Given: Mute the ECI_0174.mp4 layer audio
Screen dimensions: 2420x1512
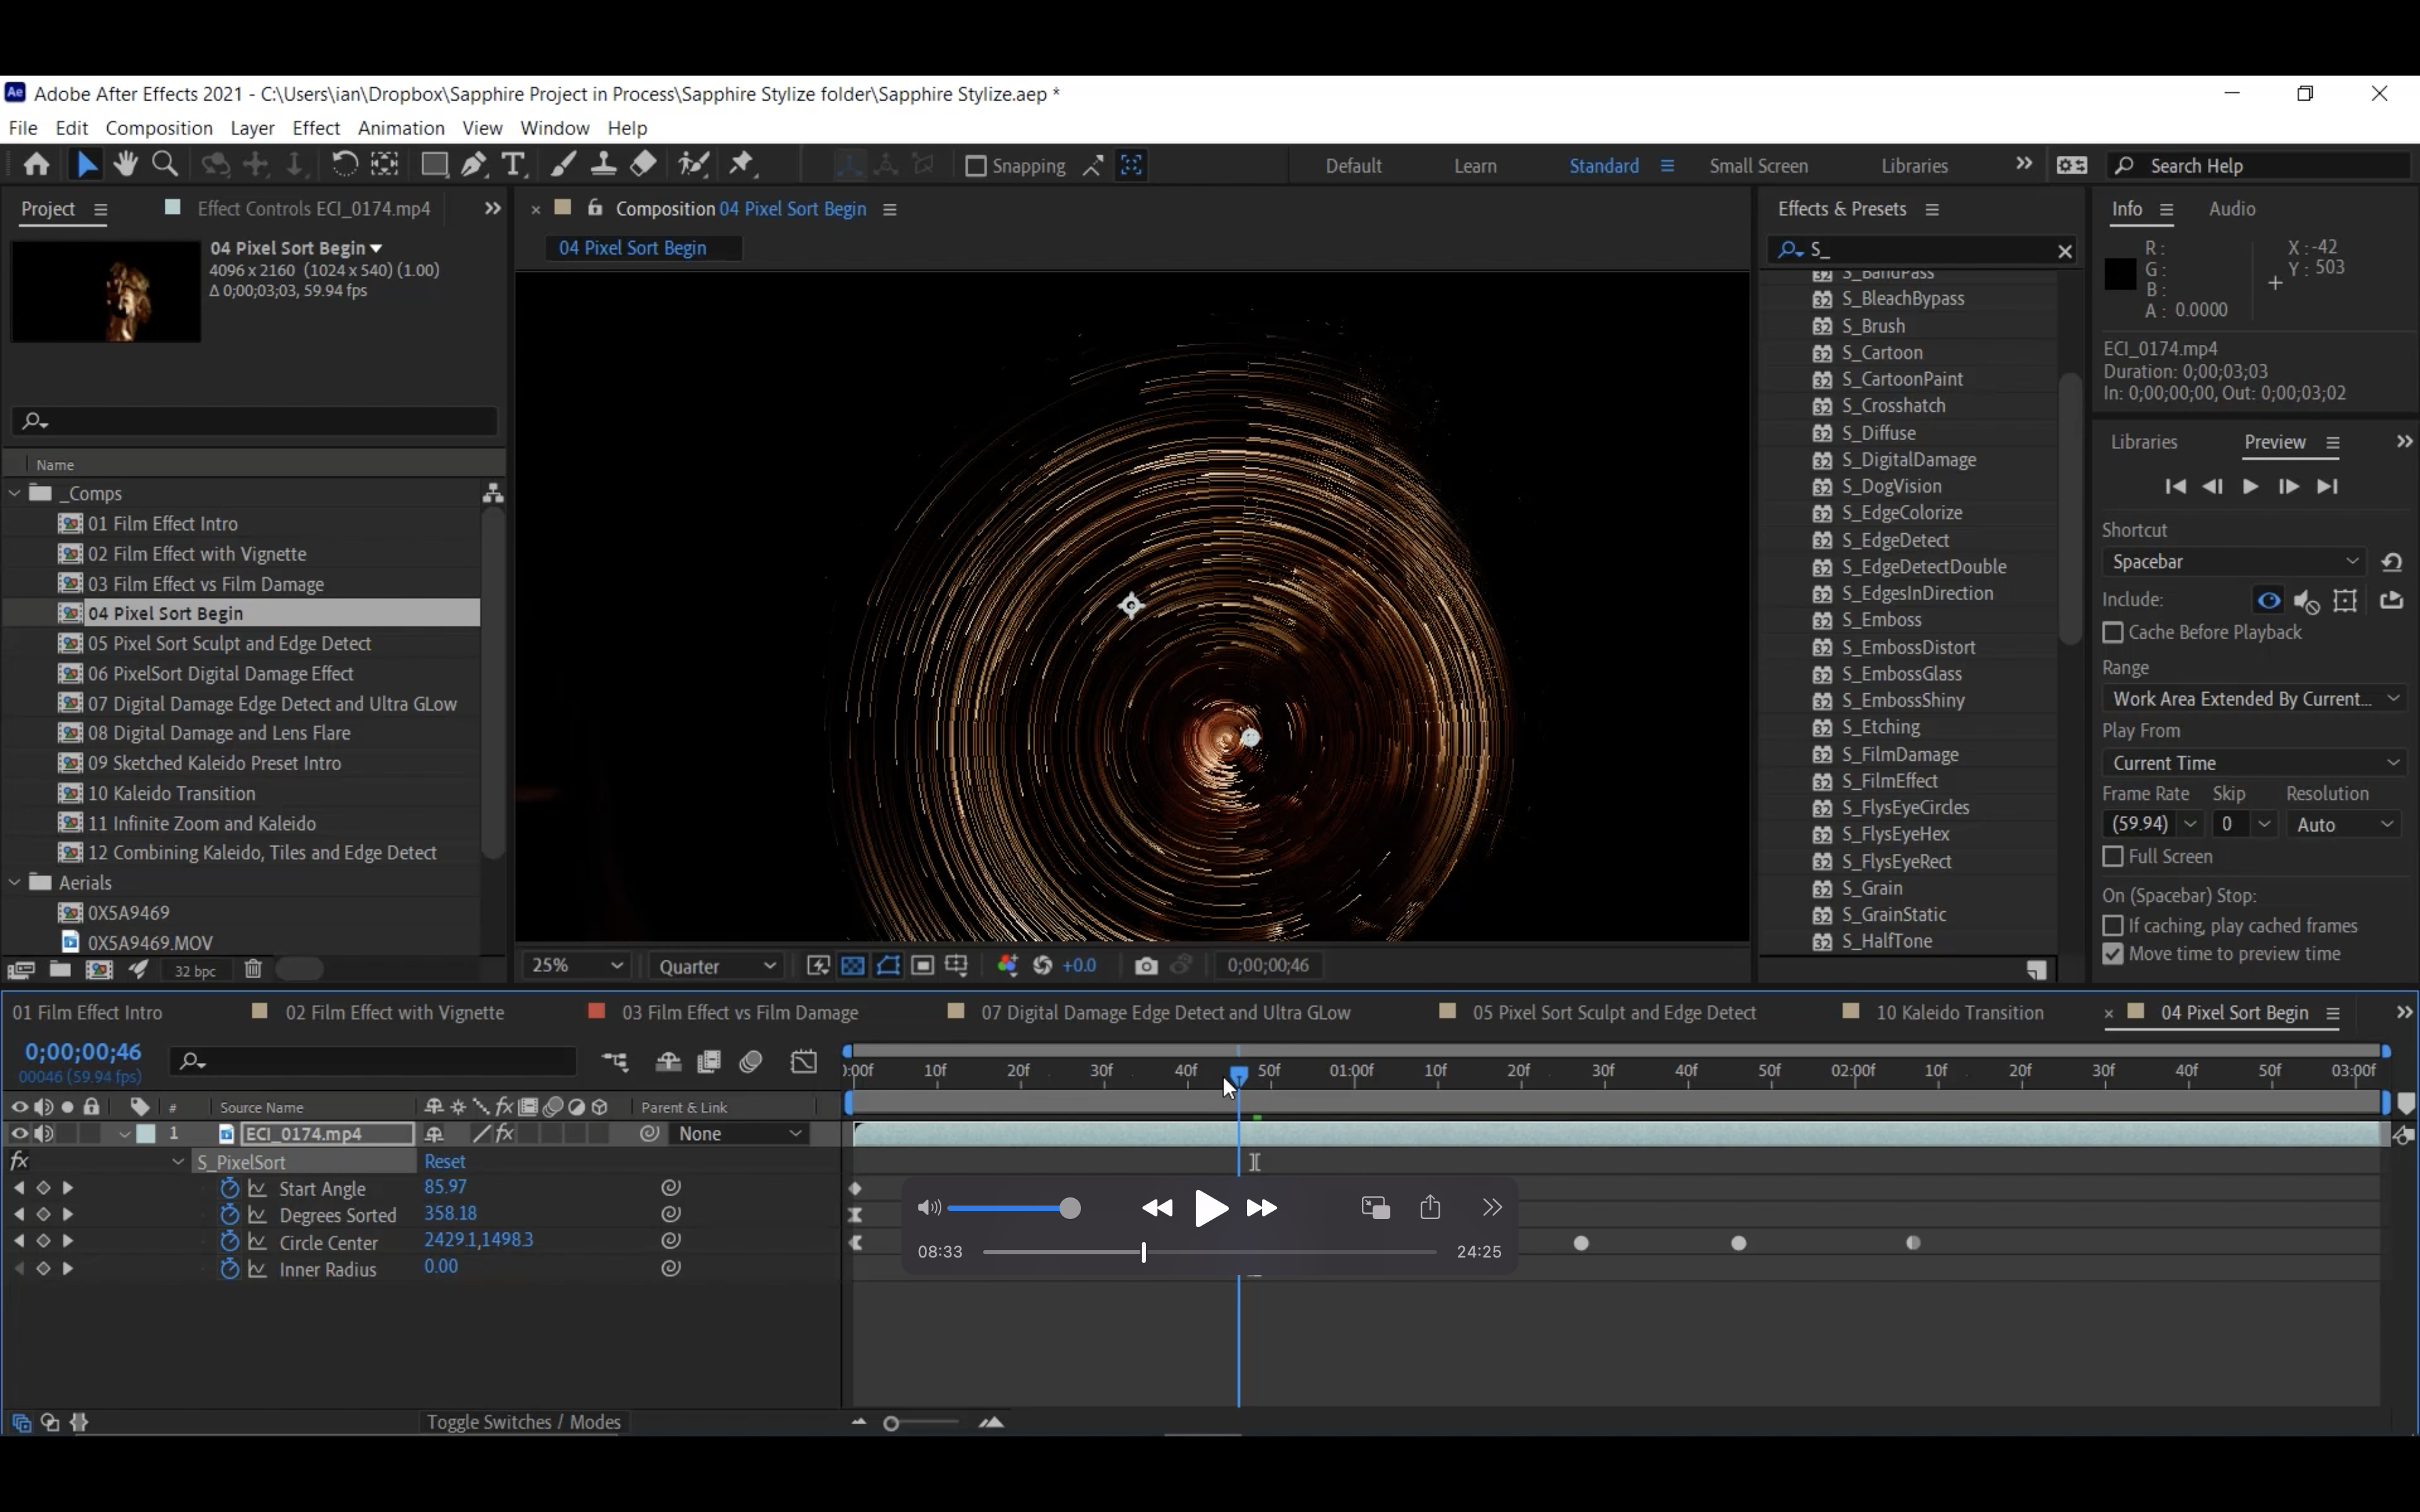Looking at the screenshot, I should [x=43, y=1134].
